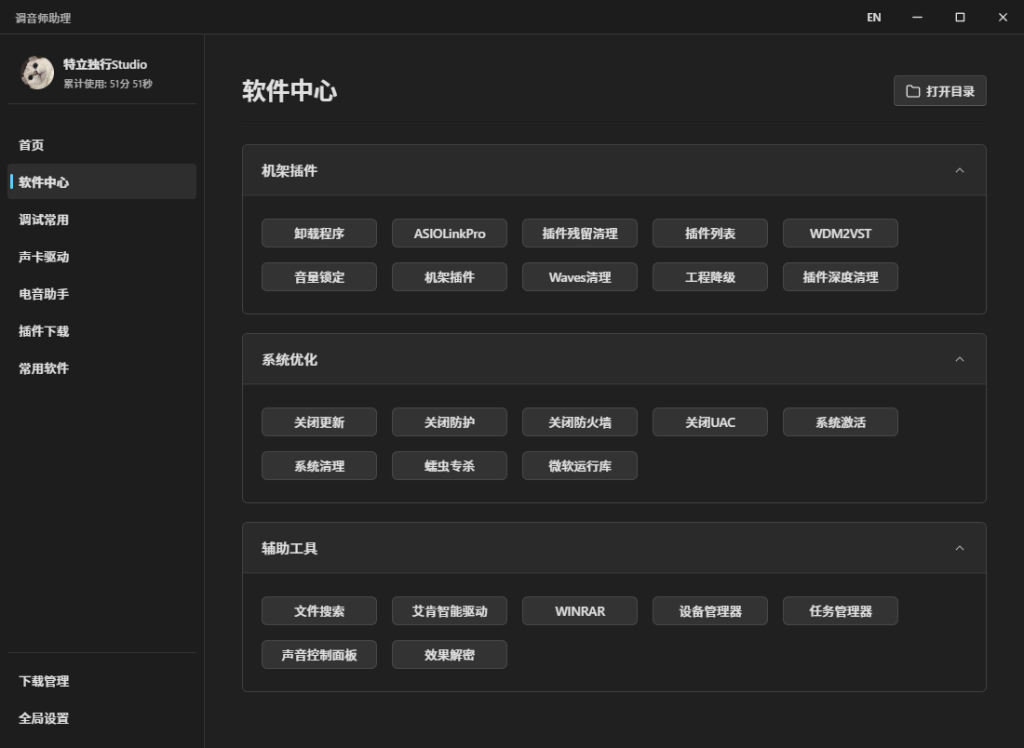1024x748 pixels.
Task: Collapse the 机架插件 section chevron
Action: [x=959, y=171]
